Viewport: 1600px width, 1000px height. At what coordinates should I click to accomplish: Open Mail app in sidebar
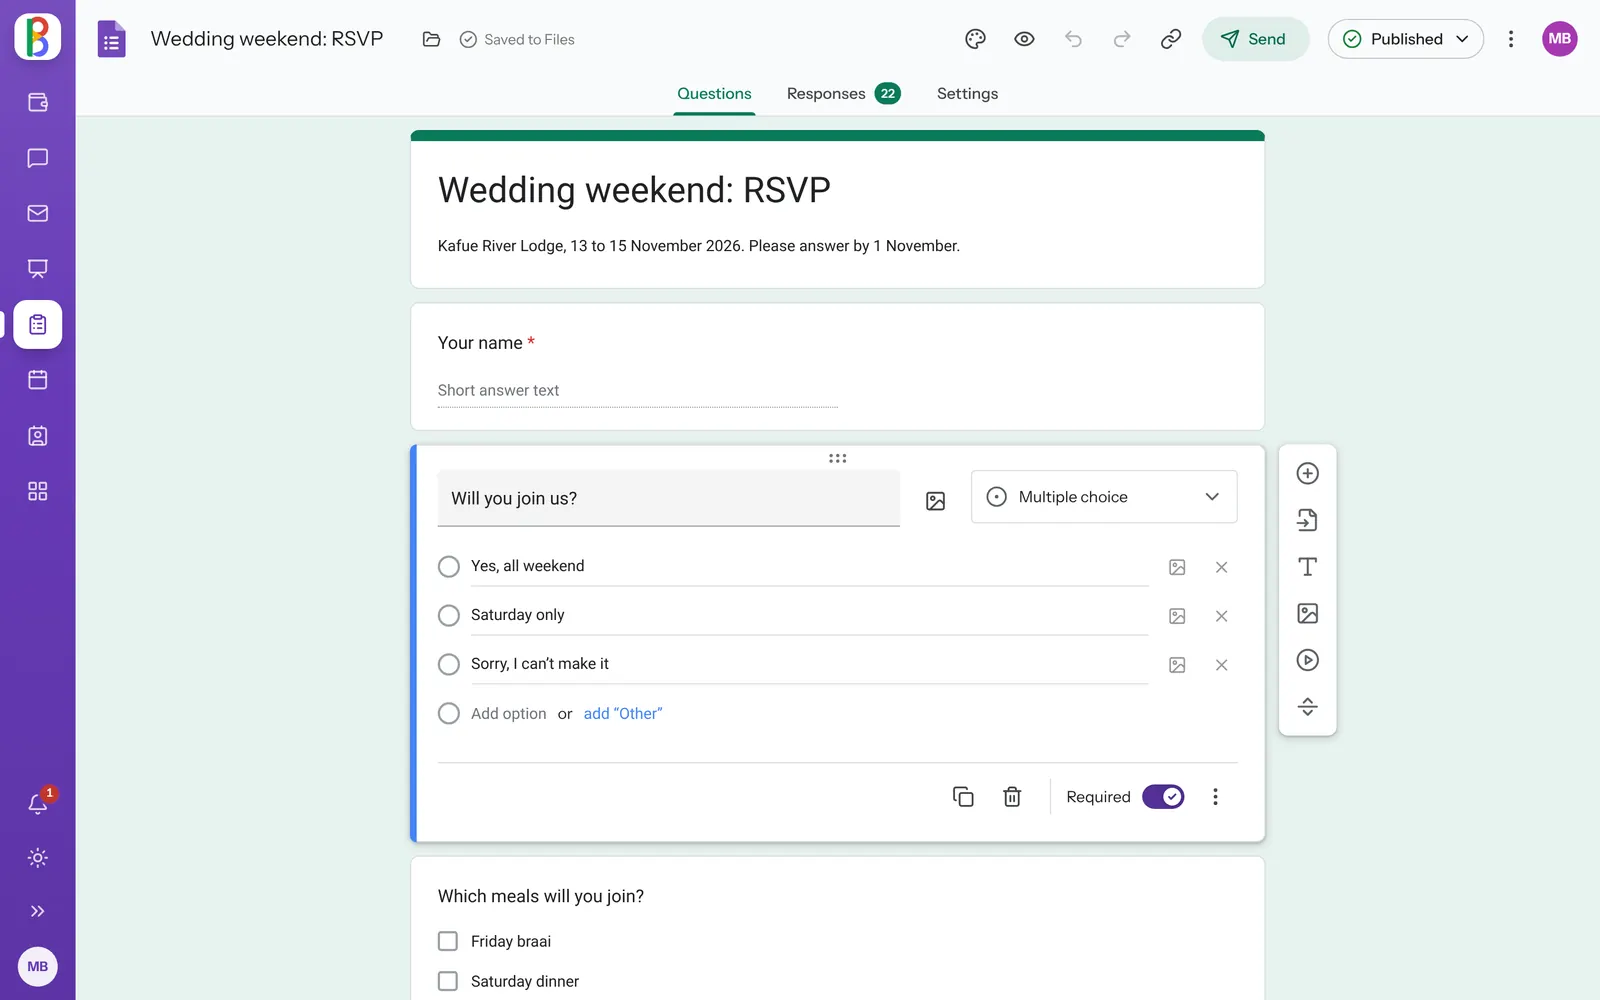point(38,213)
